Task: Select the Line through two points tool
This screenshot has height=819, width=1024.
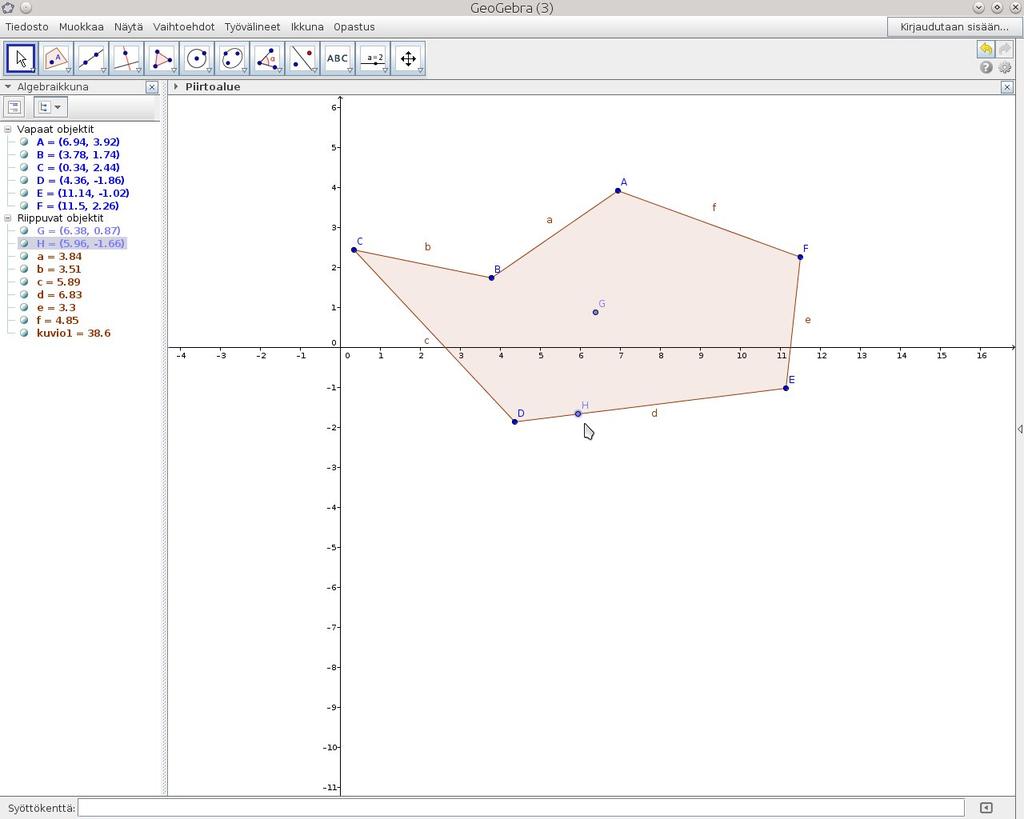Action: [x=91, y=59]
